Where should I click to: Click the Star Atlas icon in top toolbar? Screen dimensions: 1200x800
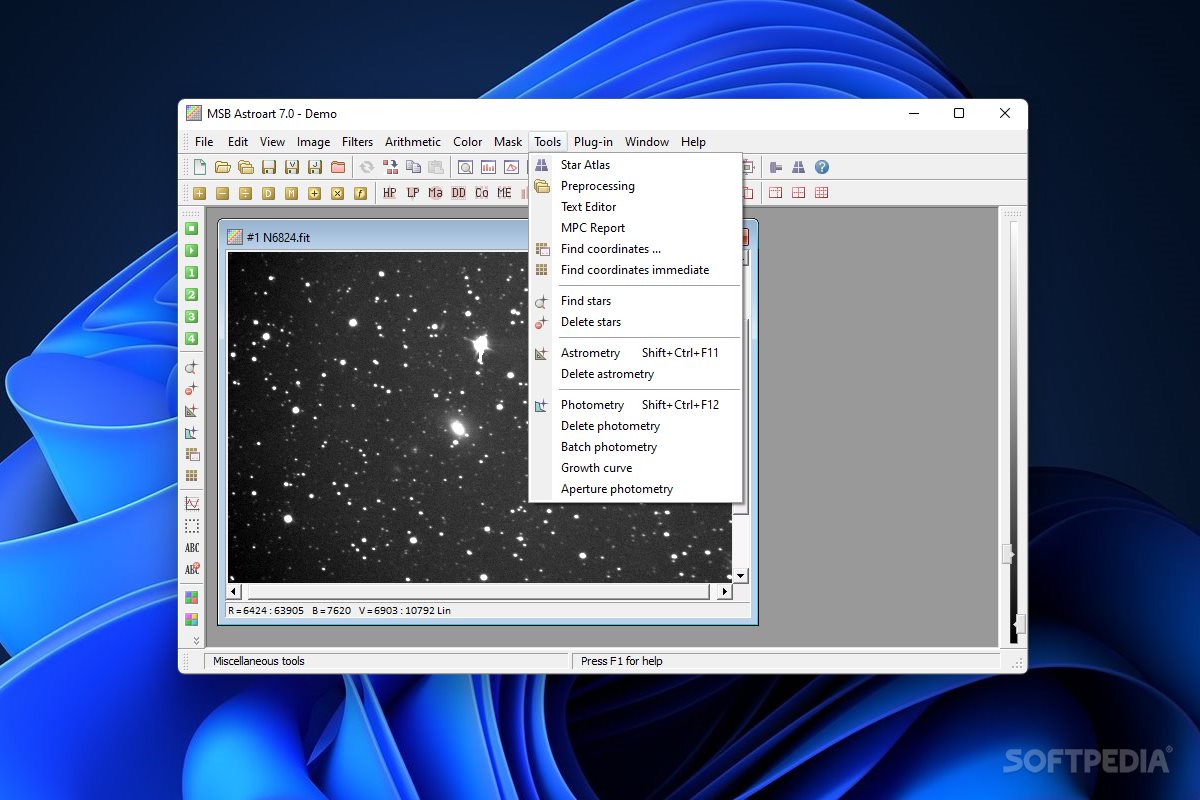[x=798, y=167]
